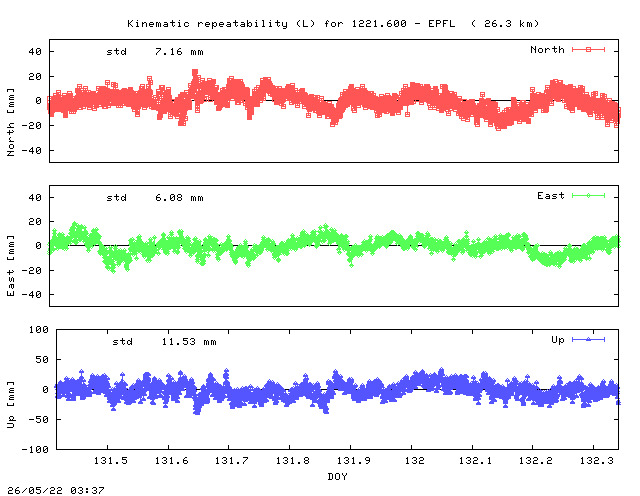Click the plot title "Kinematic repeatability (L) for 1221.600 - EPFL"
Viewport: 640px width, 496px height.
click(x=291, y=24)
